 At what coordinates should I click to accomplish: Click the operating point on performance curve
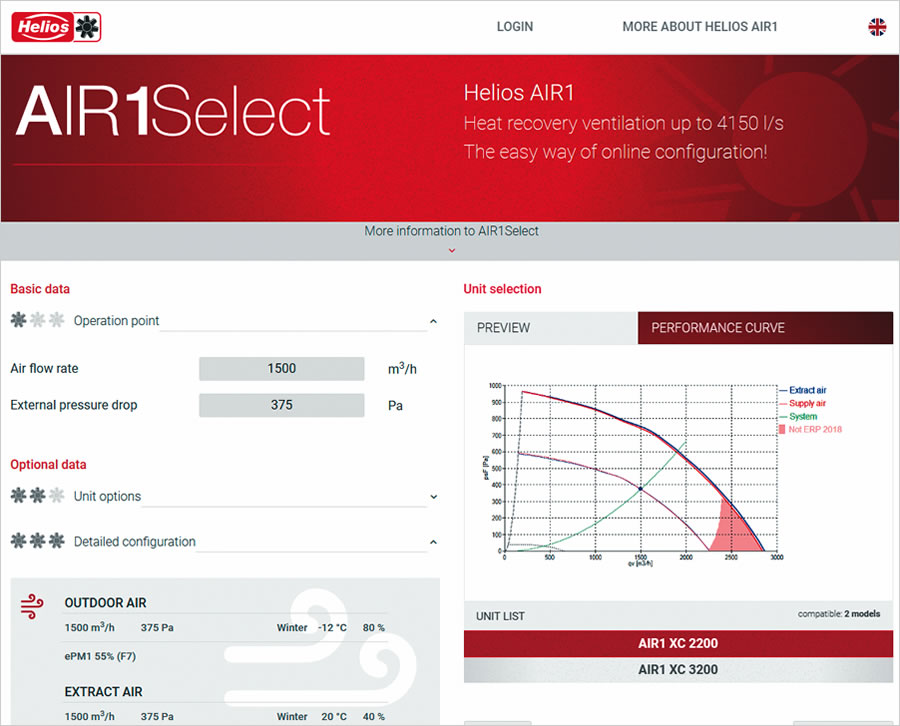click(x=641, y=488)
